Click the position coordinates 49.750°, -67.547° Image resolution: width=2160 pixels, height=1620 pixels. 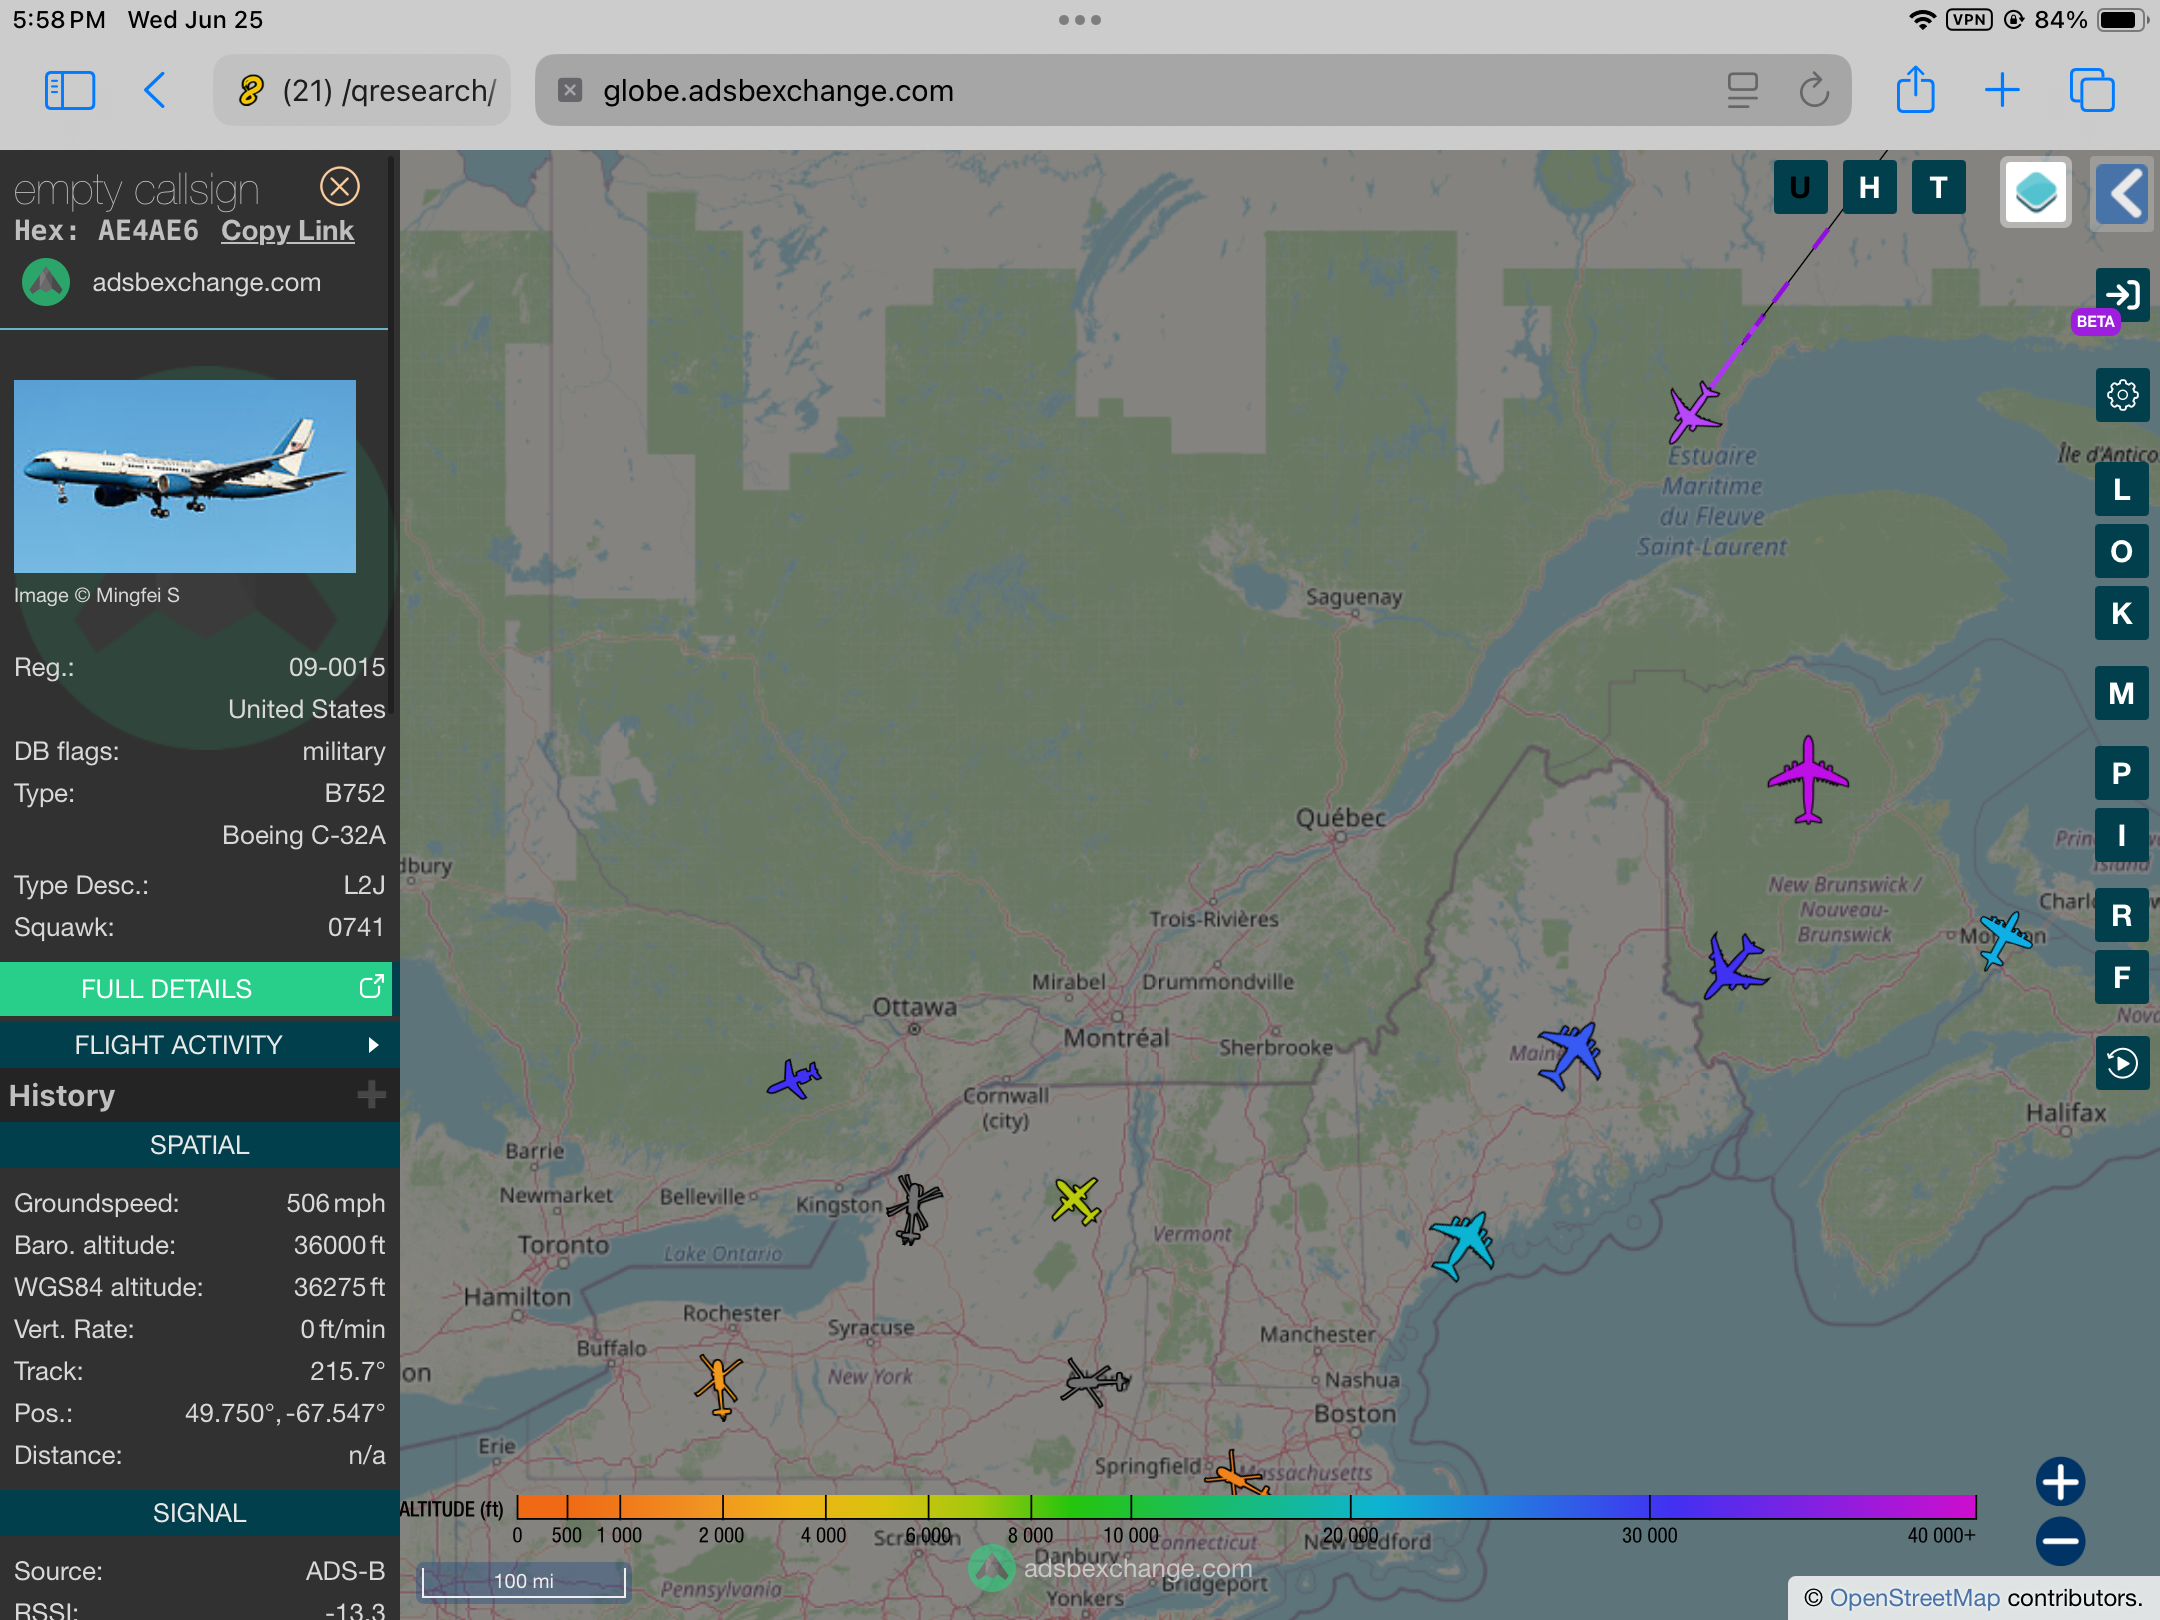pyautogui.click(x=285, y=1413)
